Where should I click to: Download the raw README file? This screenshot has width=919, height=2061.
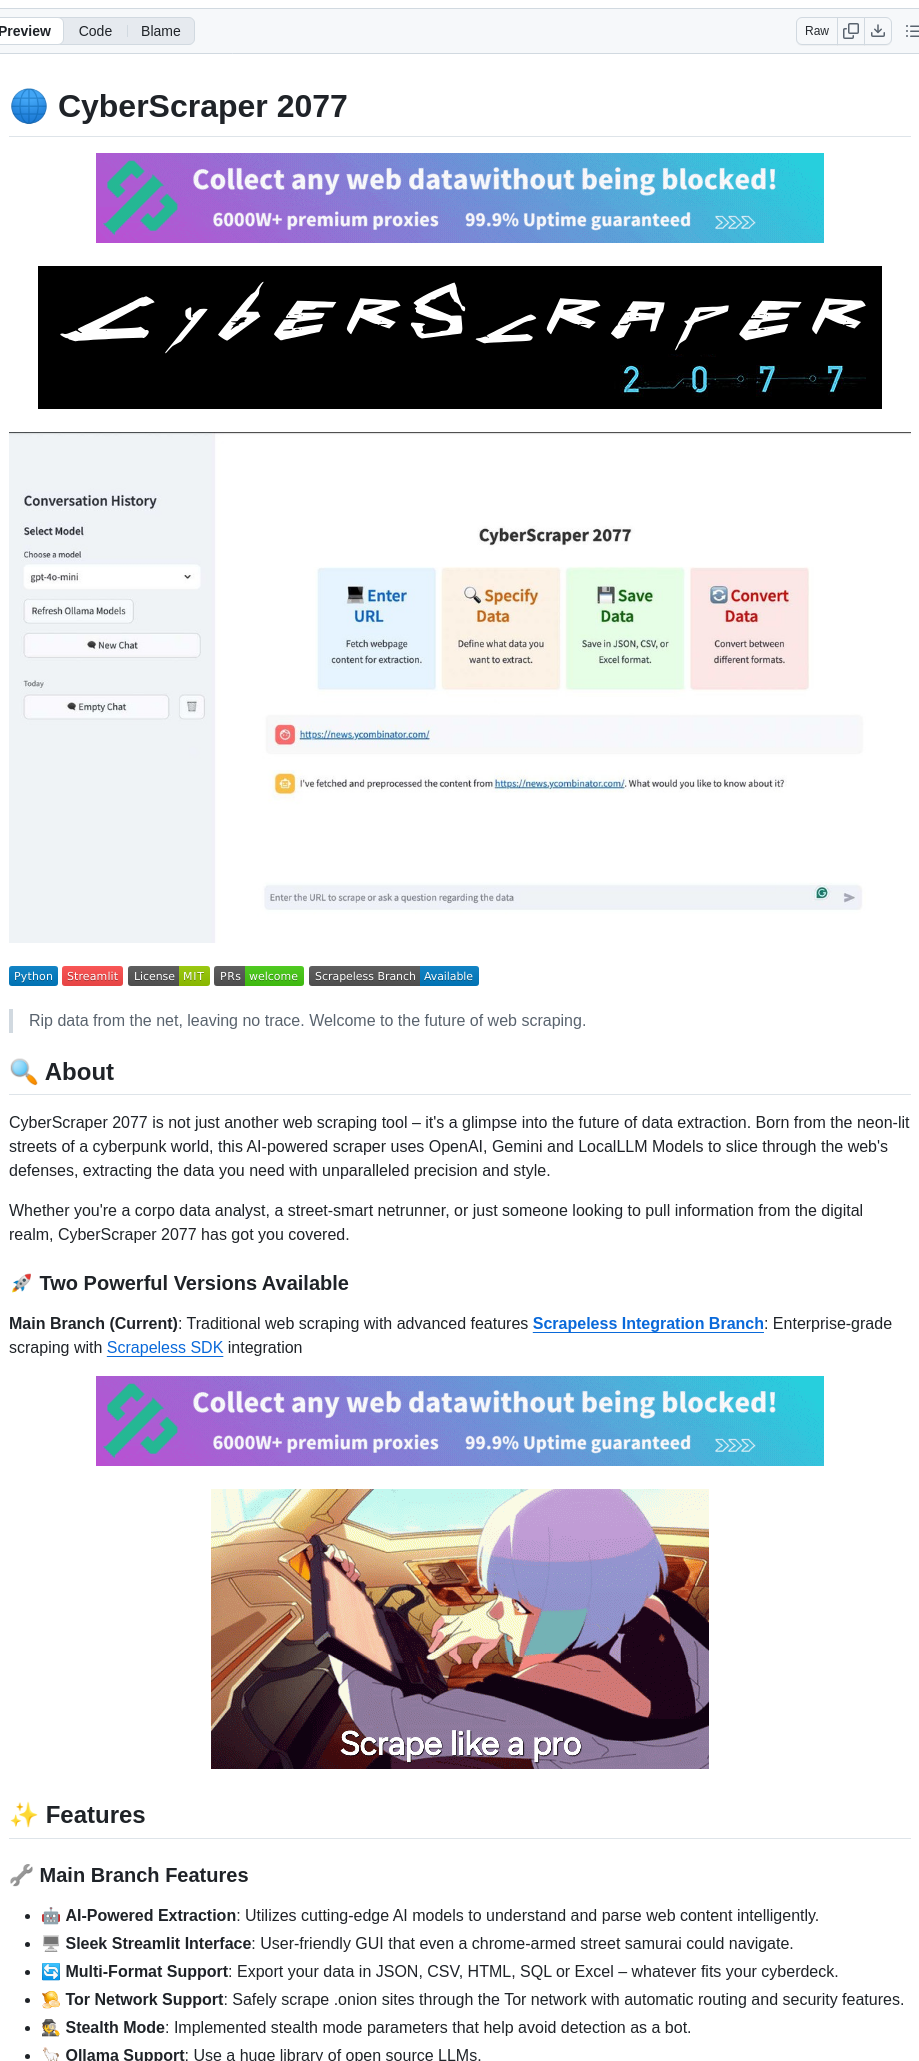point(878,31)
